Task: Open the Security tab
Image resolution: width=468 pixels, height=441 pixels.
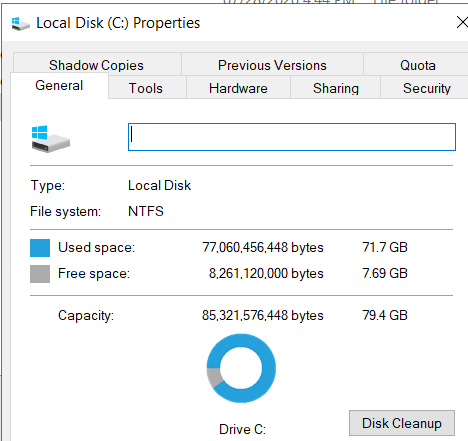Action: [426, 88]
